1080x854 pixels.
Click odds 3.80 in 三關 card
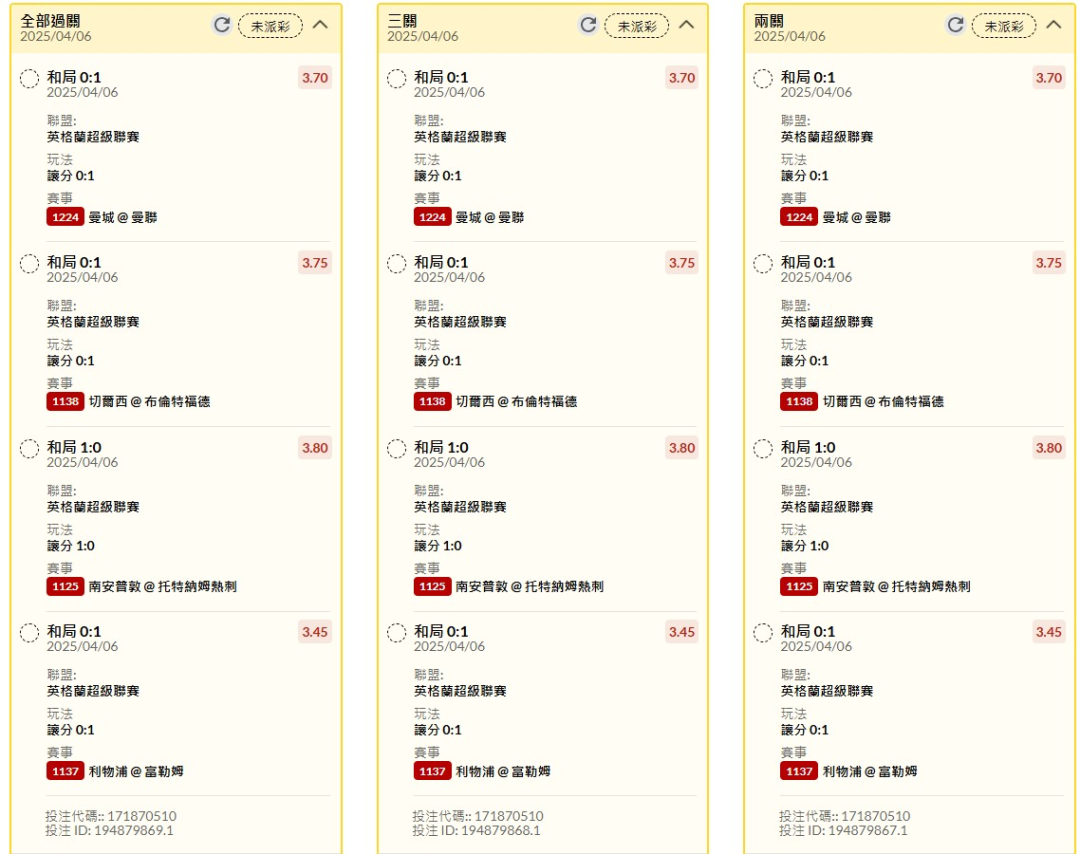[x=682, y=448]
